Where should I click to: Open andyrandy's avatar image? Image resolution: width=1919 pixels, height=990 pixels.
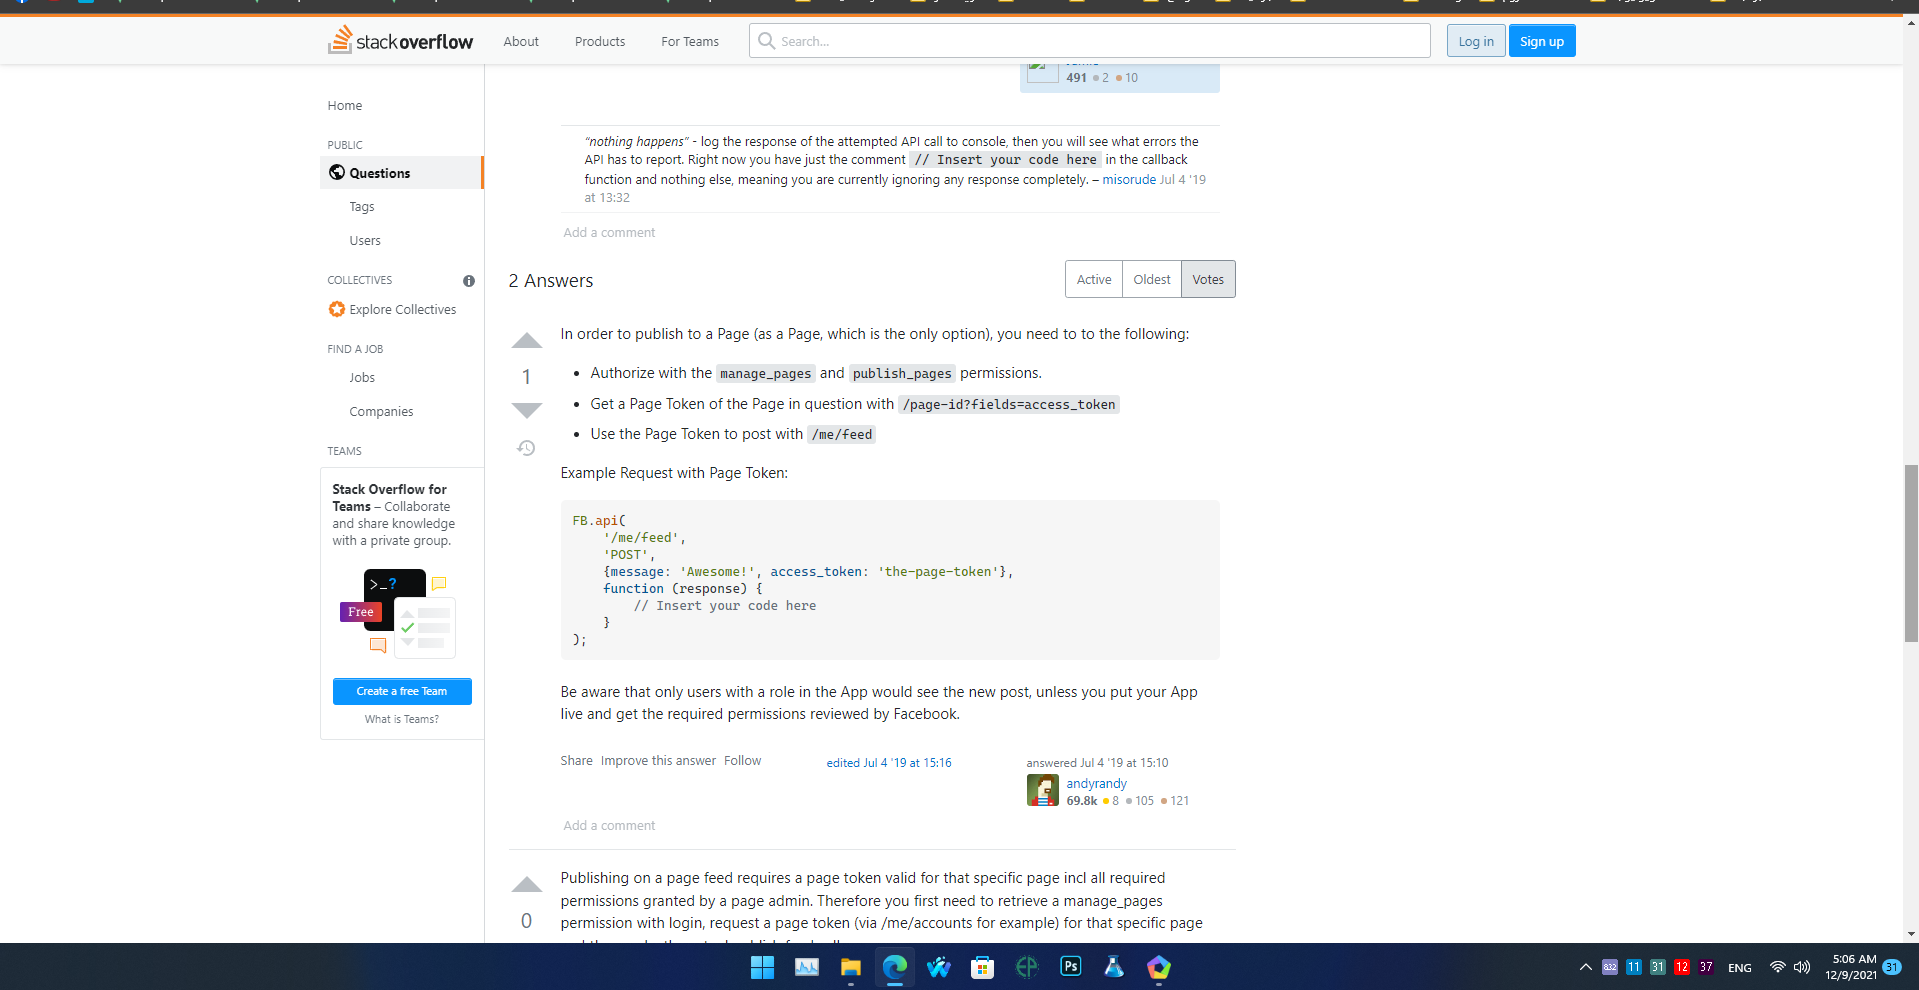(1043, 790)
